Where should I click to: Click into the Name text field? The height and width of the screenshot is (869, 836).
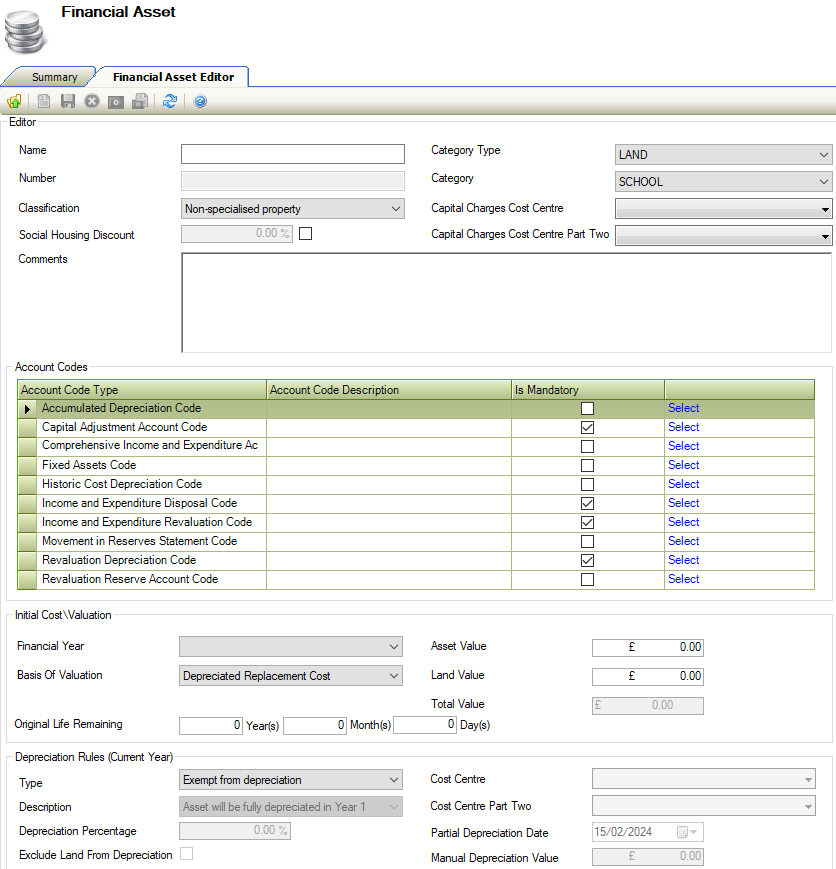click(x=292, y=154)
